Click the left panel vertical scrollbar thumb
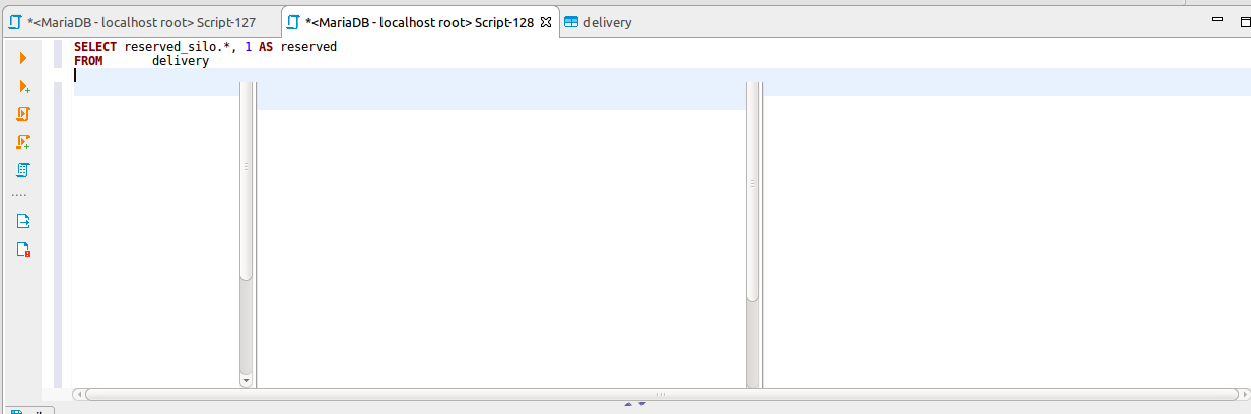Screen dimensions: 1251x414 [x=246, y=180]
